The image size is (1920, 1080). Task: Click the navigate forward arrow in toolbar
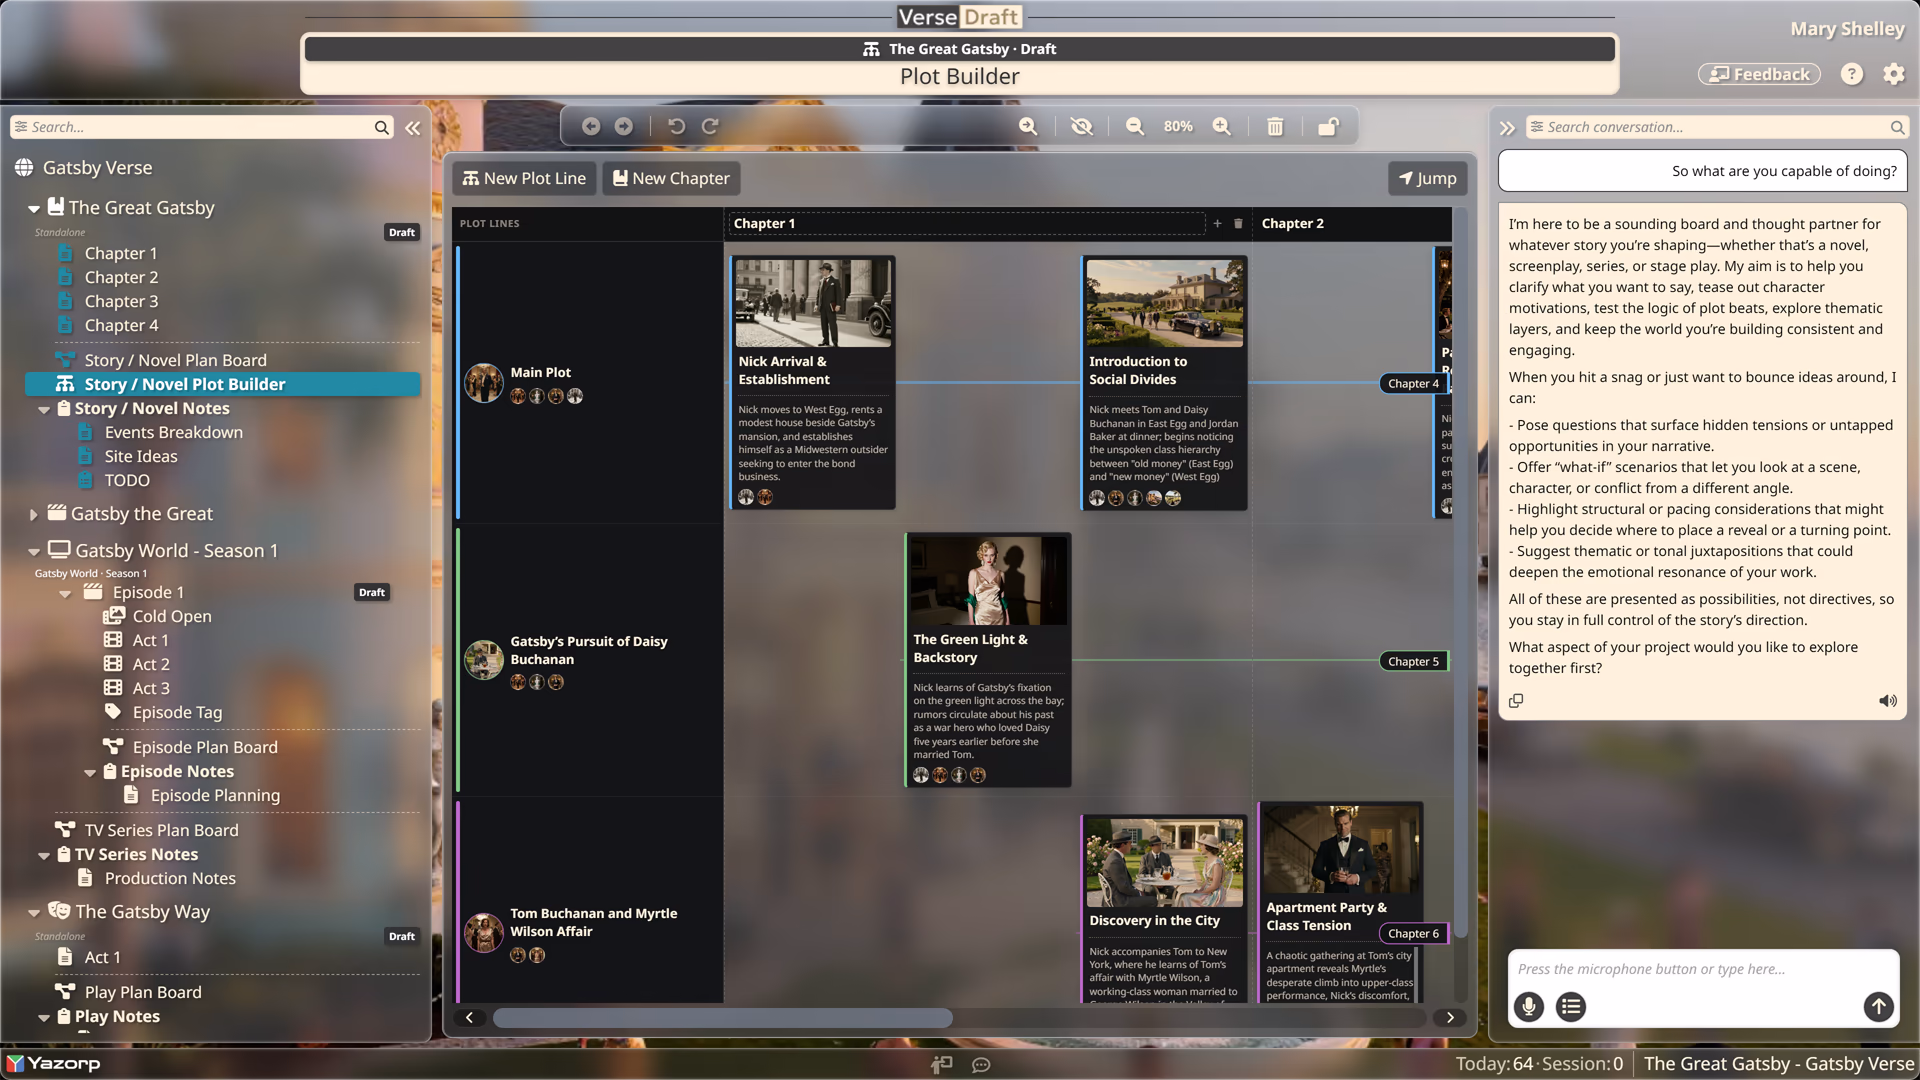point(623,126)
